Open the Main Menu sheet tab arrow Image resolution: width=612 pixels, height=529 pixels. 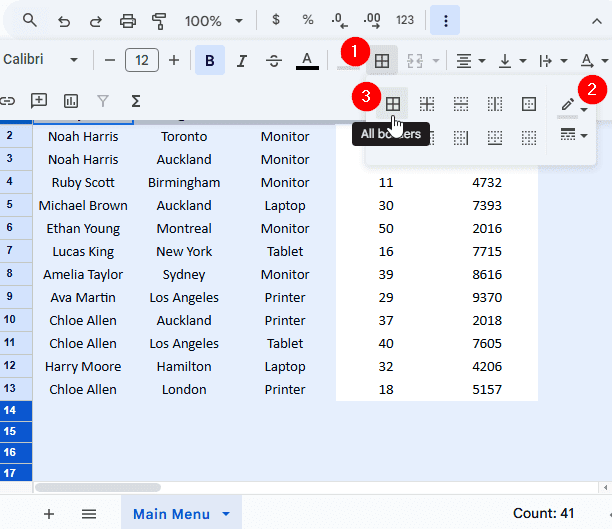226,514
